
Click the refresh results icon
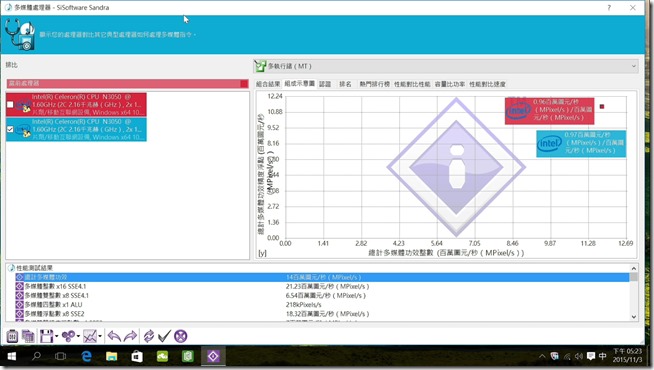coord(148,336)
